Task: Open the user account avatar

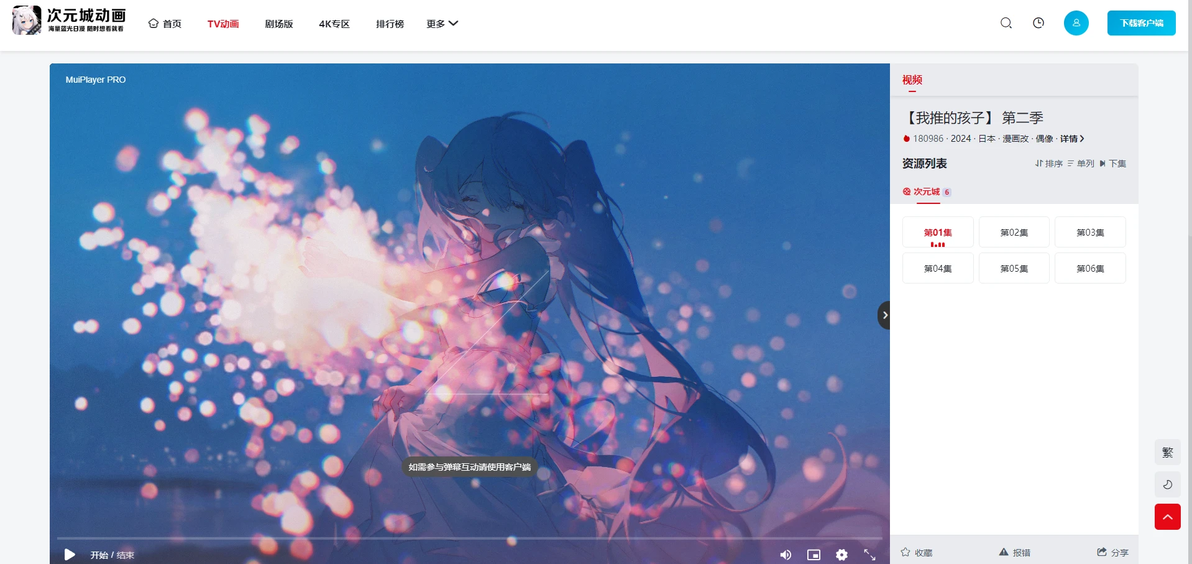Action: (1076, 23)
